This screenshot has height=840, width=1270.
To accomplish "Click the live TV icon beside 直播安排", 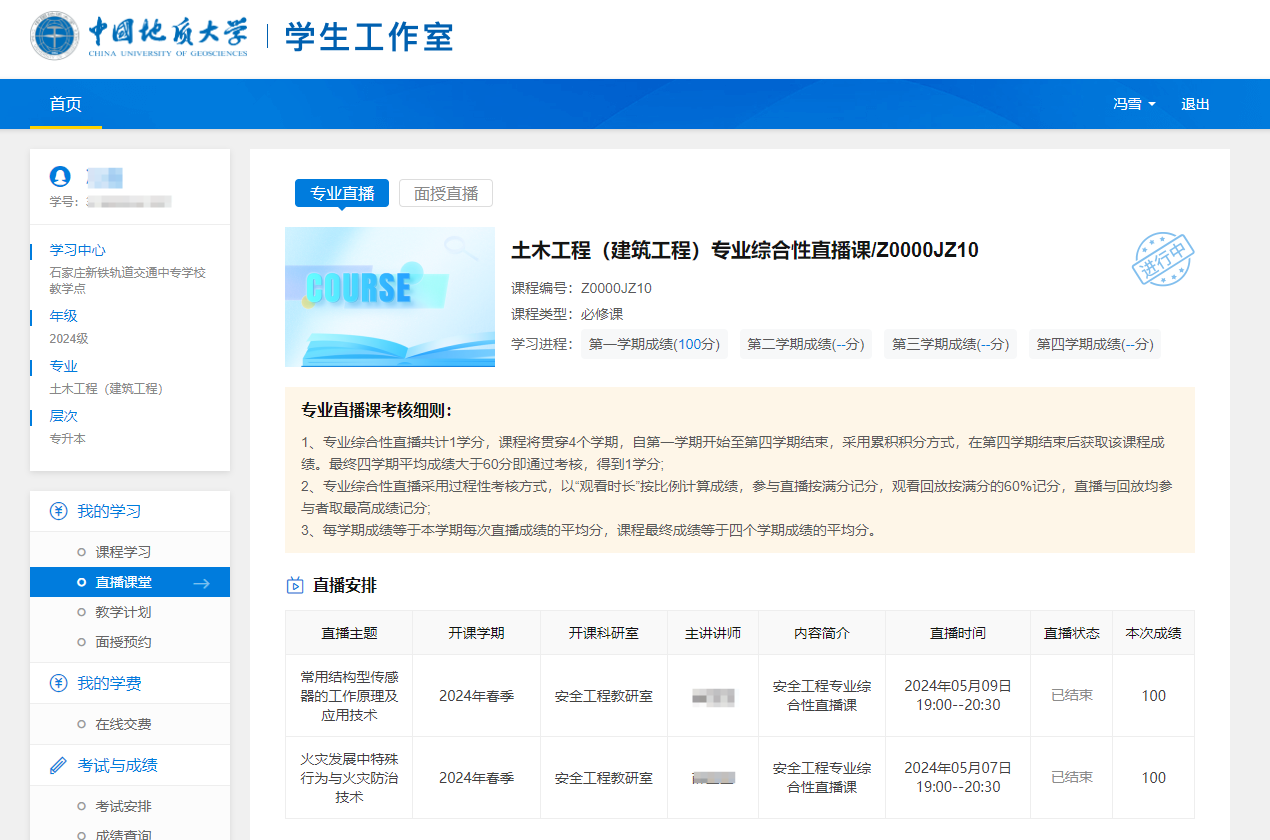I will coord(295,585).
